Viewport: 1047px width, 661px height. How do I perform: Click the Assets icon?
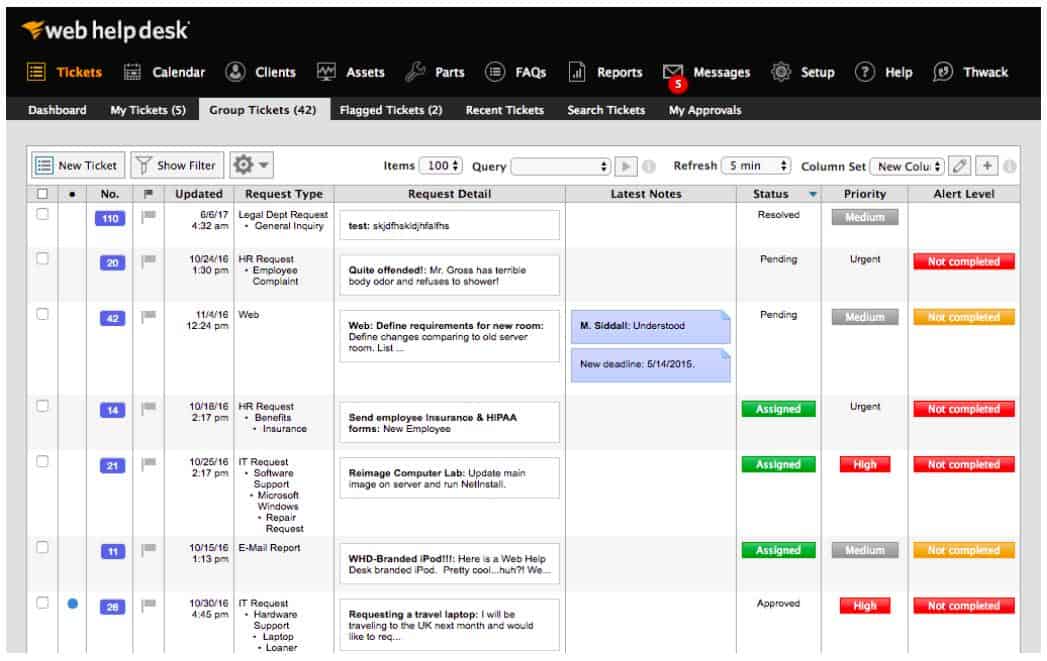click(327, 72)
